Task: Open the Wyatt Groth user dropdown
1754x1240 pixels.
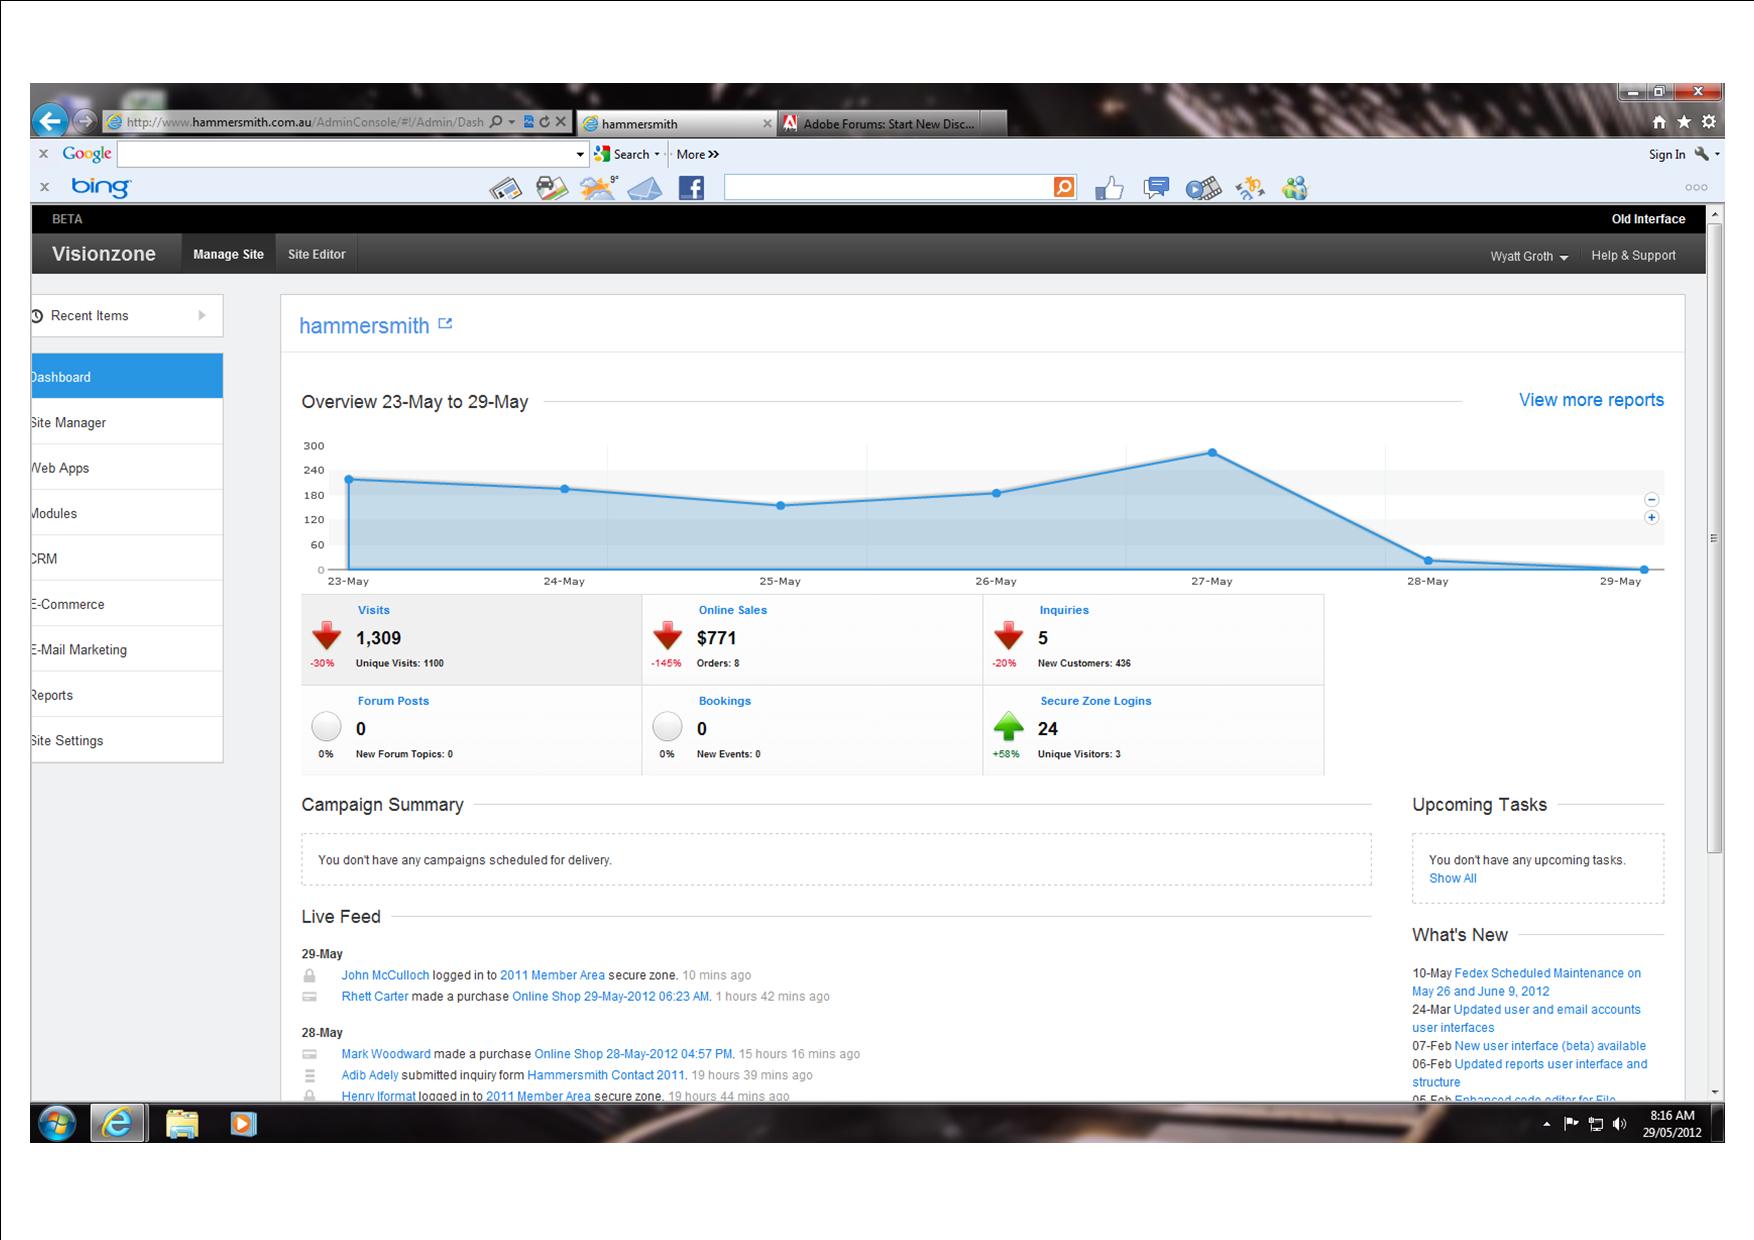Action: pos(1529,256)
